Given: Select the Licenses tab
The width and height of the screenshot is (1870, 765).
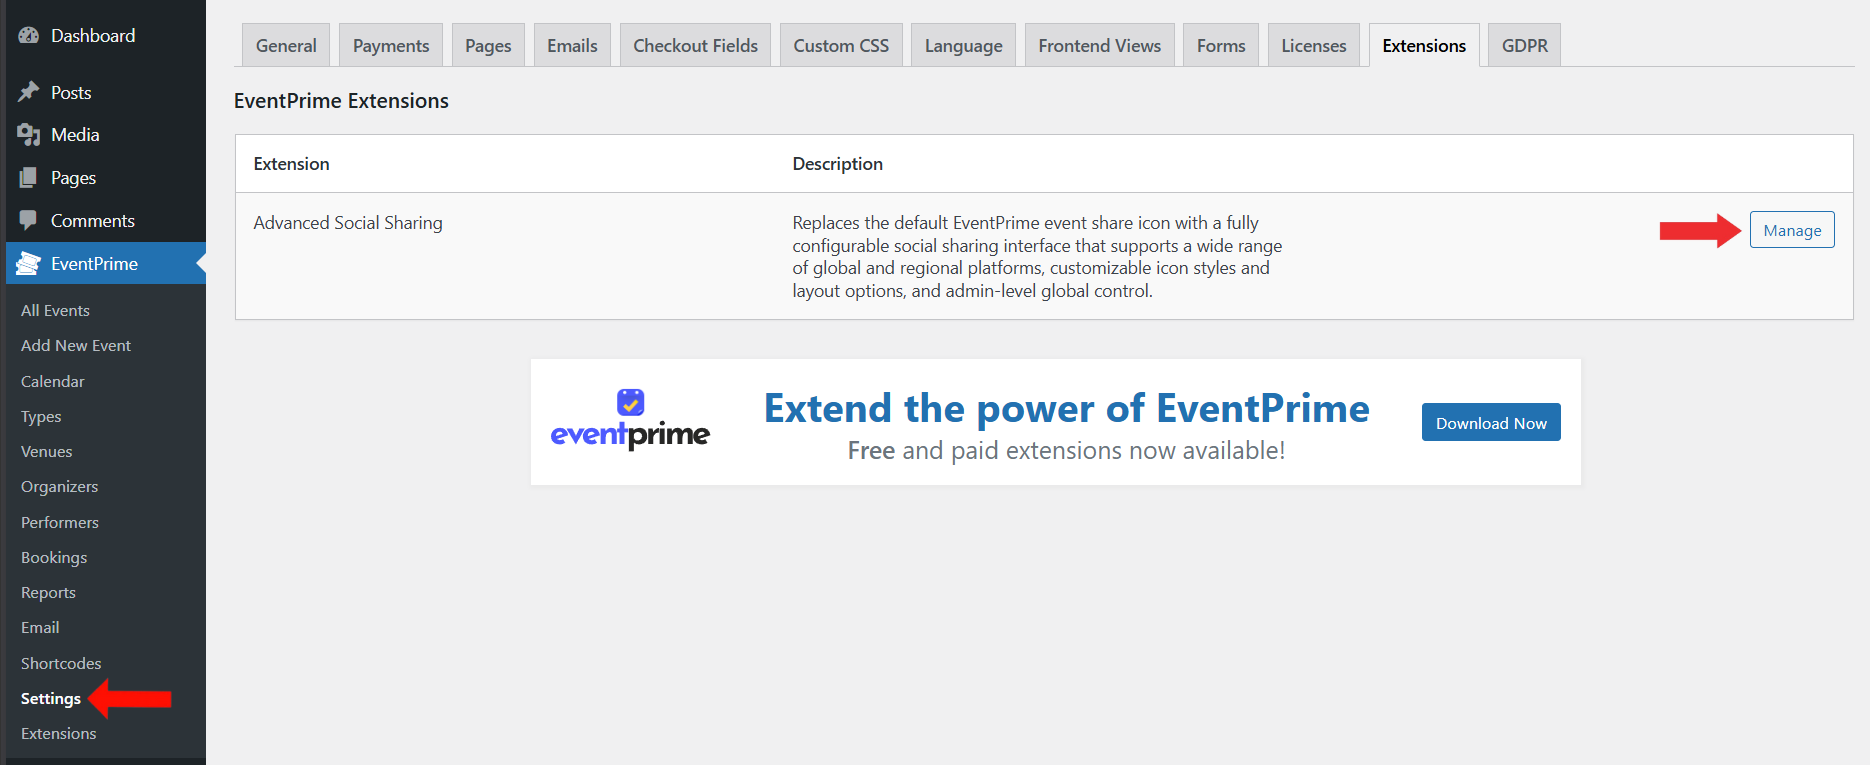Looking at the screenshot, I should point(1313,46).
